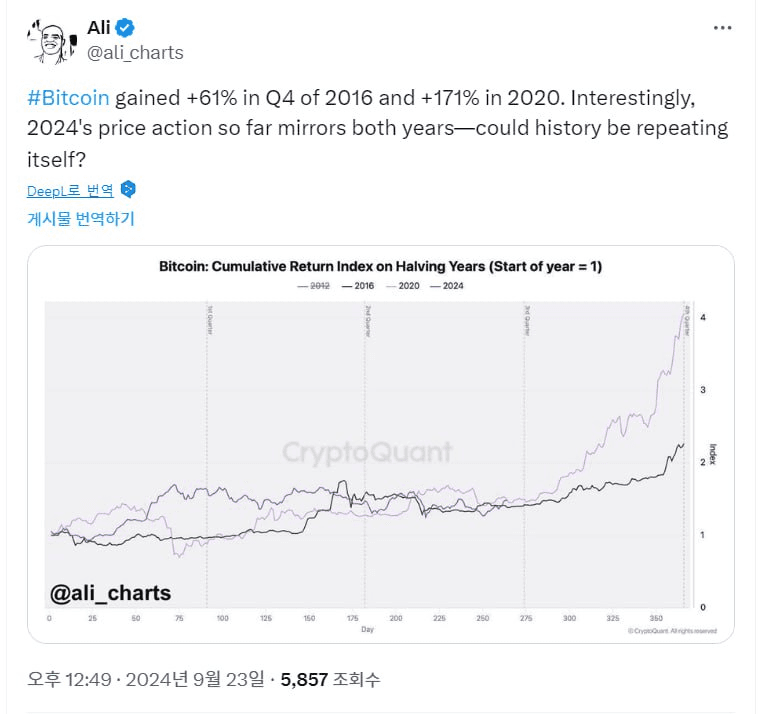Click the blue verified badge next to Ali

click(125, 28)
